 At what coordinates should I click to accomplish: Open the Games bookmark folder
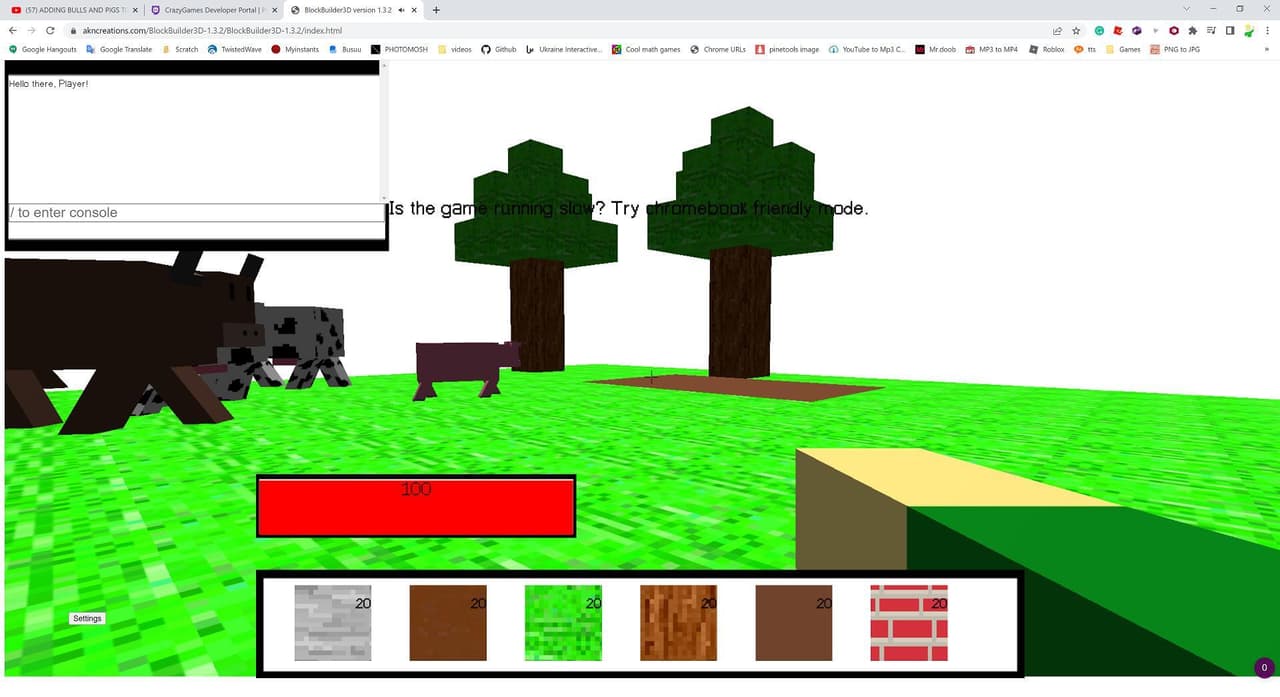[x=1123, y=49]
